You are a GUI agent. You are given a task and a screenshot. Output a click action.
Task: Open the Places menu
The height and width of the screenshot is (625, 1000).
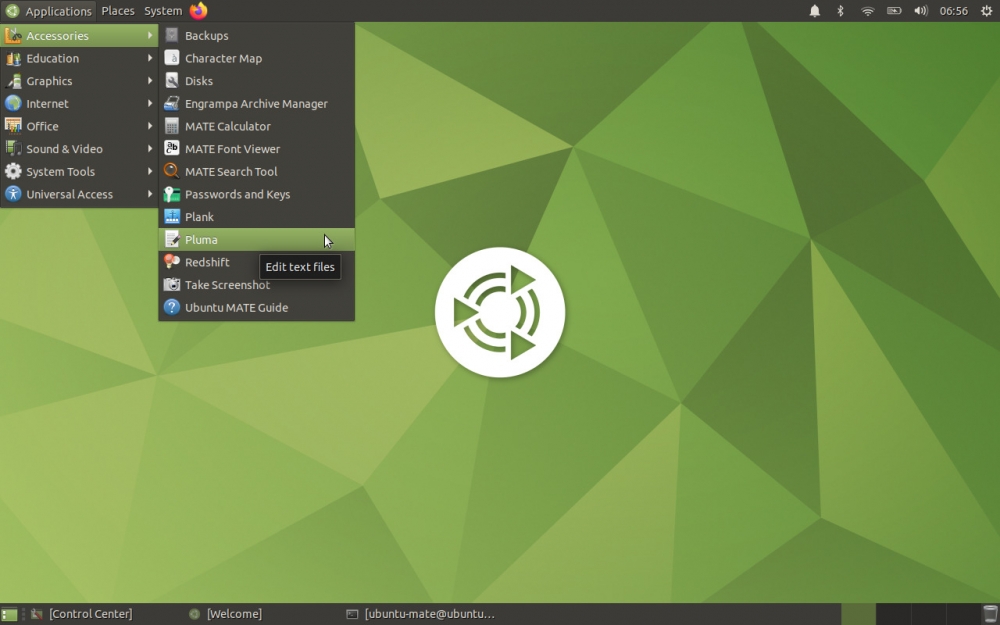point(118,11)
